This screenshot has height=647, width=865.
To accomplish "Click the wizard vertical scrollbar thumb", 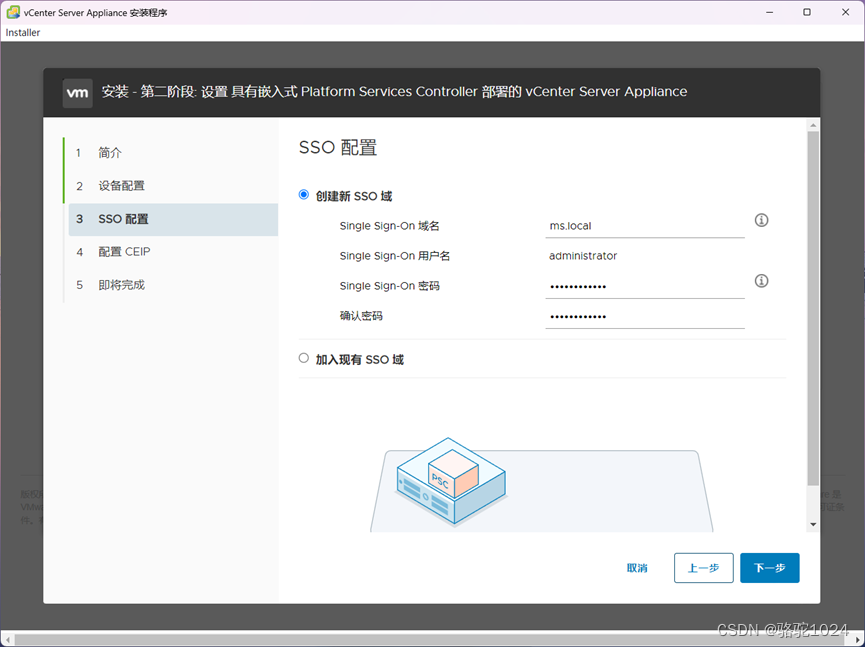I will coord(813,309).
